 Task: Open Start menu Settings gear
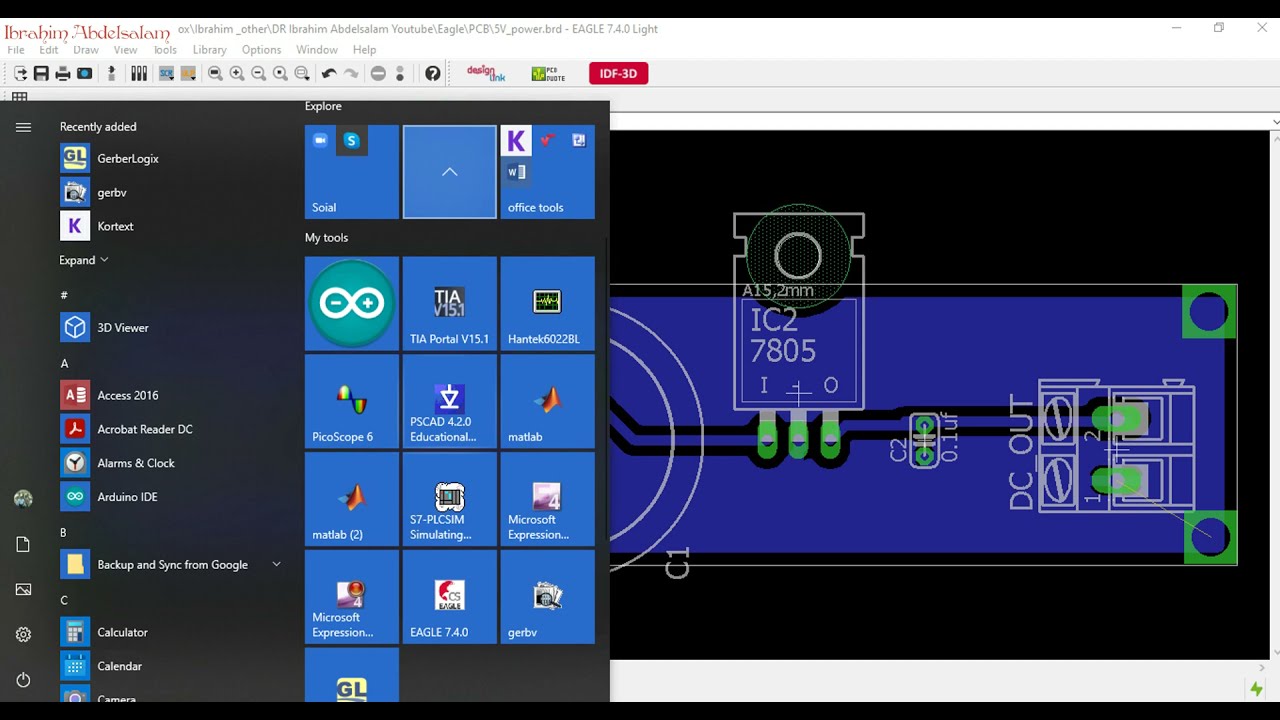[23, 634]
